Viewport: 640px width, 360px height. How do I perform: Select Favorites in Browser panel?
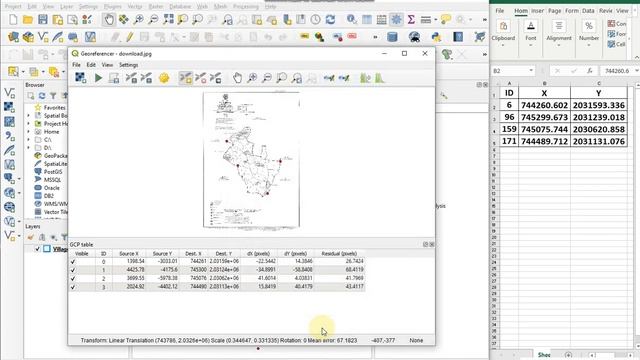pyautogui.click(x=54, y=108)
